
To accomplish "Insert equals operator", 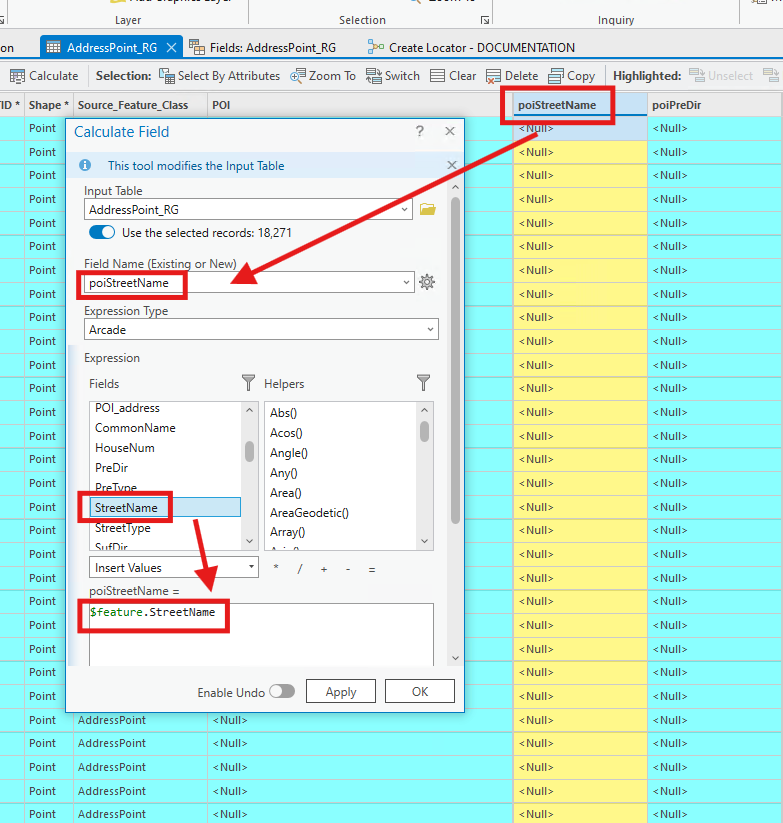I will (x=372, y=569).
